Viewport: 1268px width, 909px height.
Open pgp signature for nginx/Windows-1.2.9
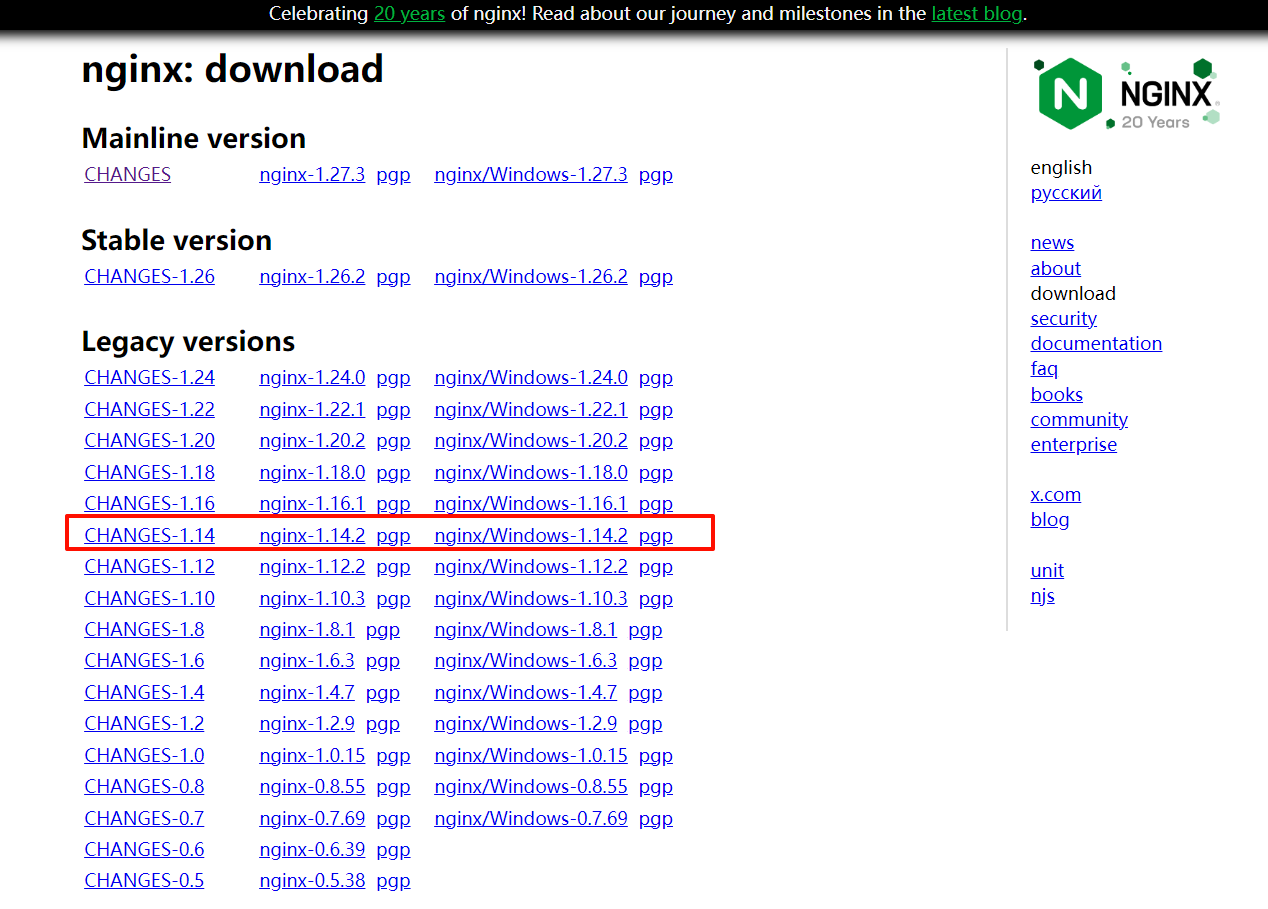tap(646, 723)
